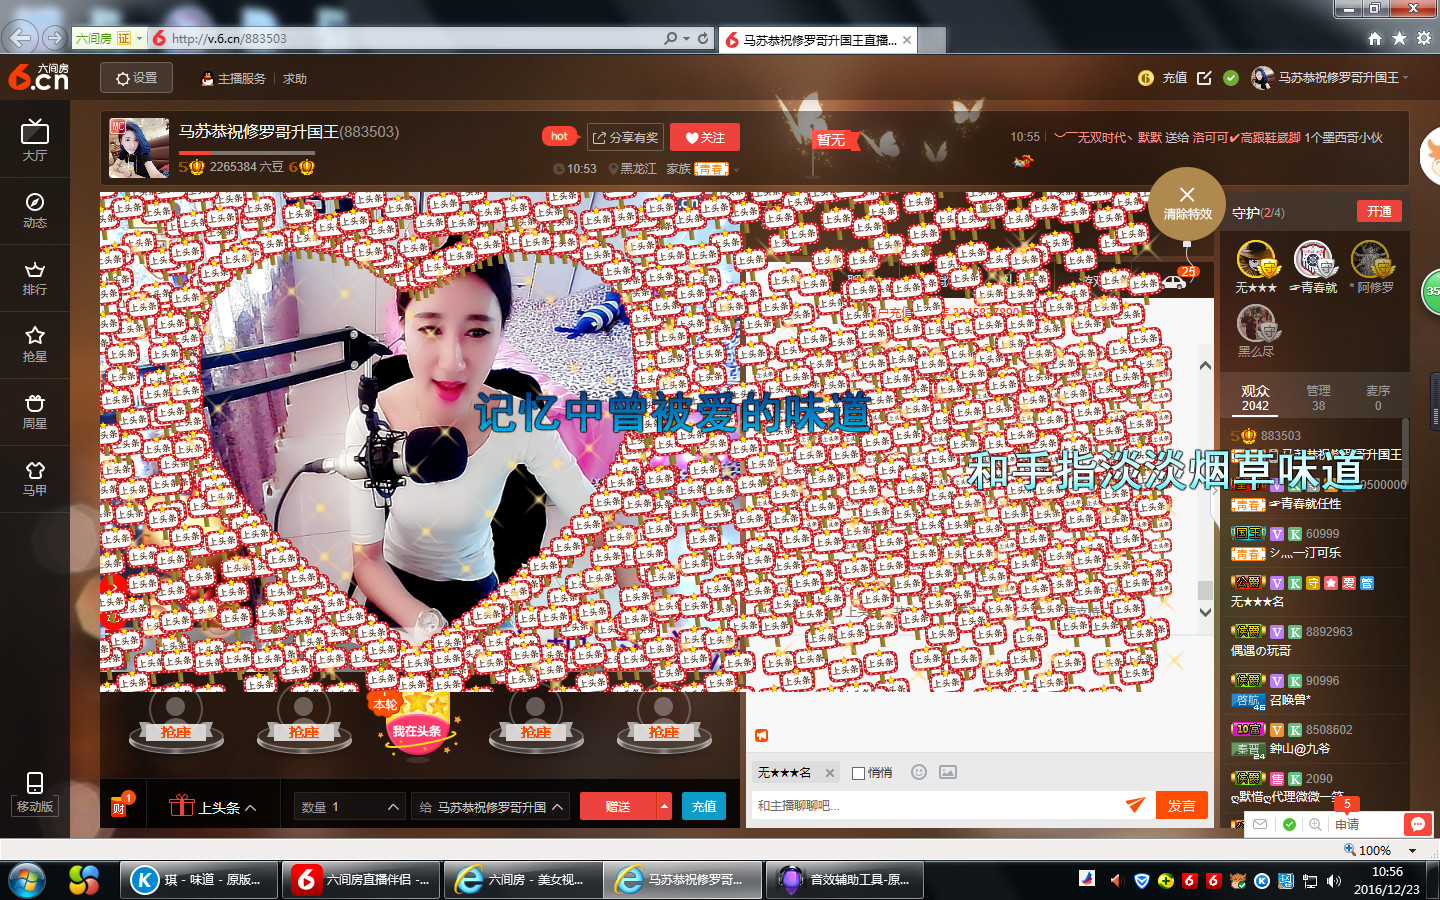Click the 分享有奖 share button
The image size is (1440, 900).
pos(625,137)
